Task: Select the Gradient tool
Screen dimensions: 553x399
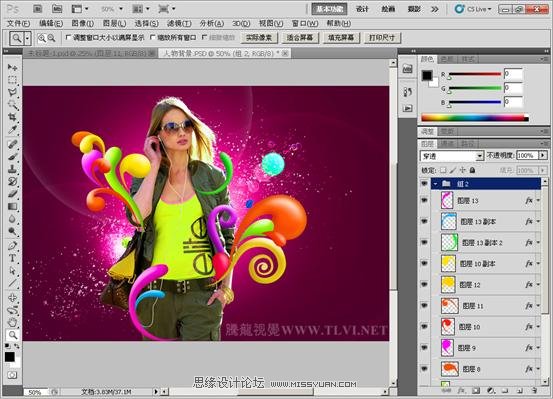Action: point(12,206)
